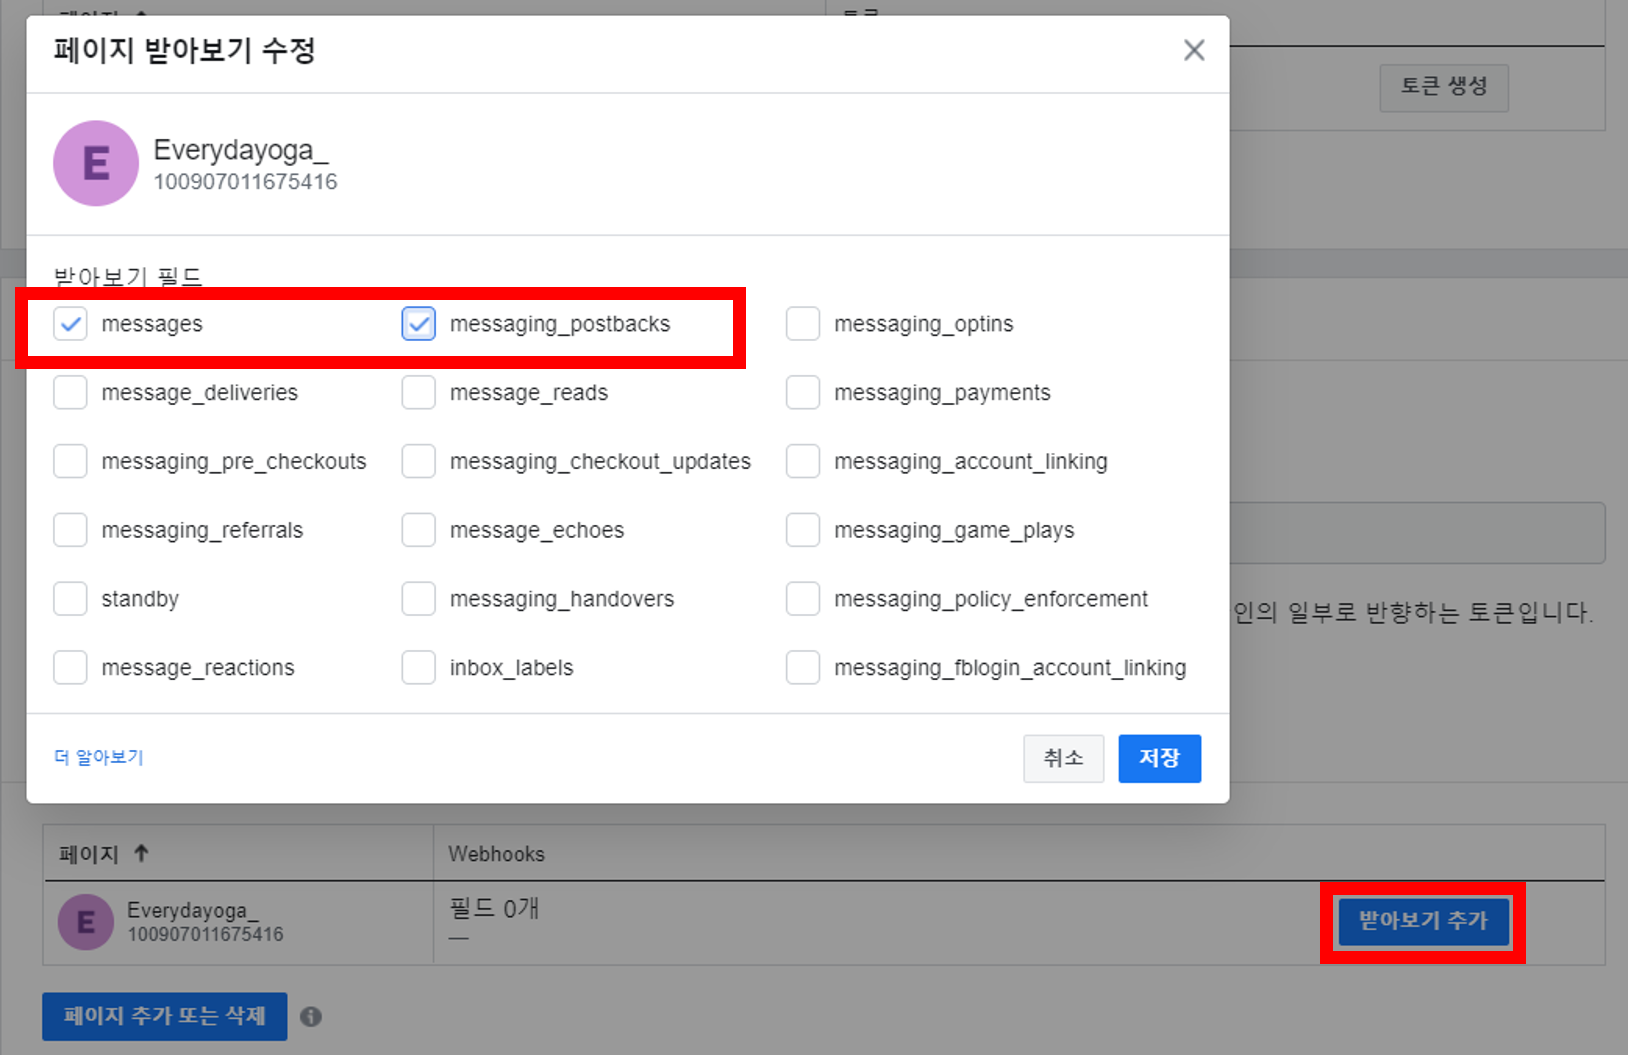Check the message_deliveries field
The width and height of the screenshot is (1628, 1055).
click(70, 393)
